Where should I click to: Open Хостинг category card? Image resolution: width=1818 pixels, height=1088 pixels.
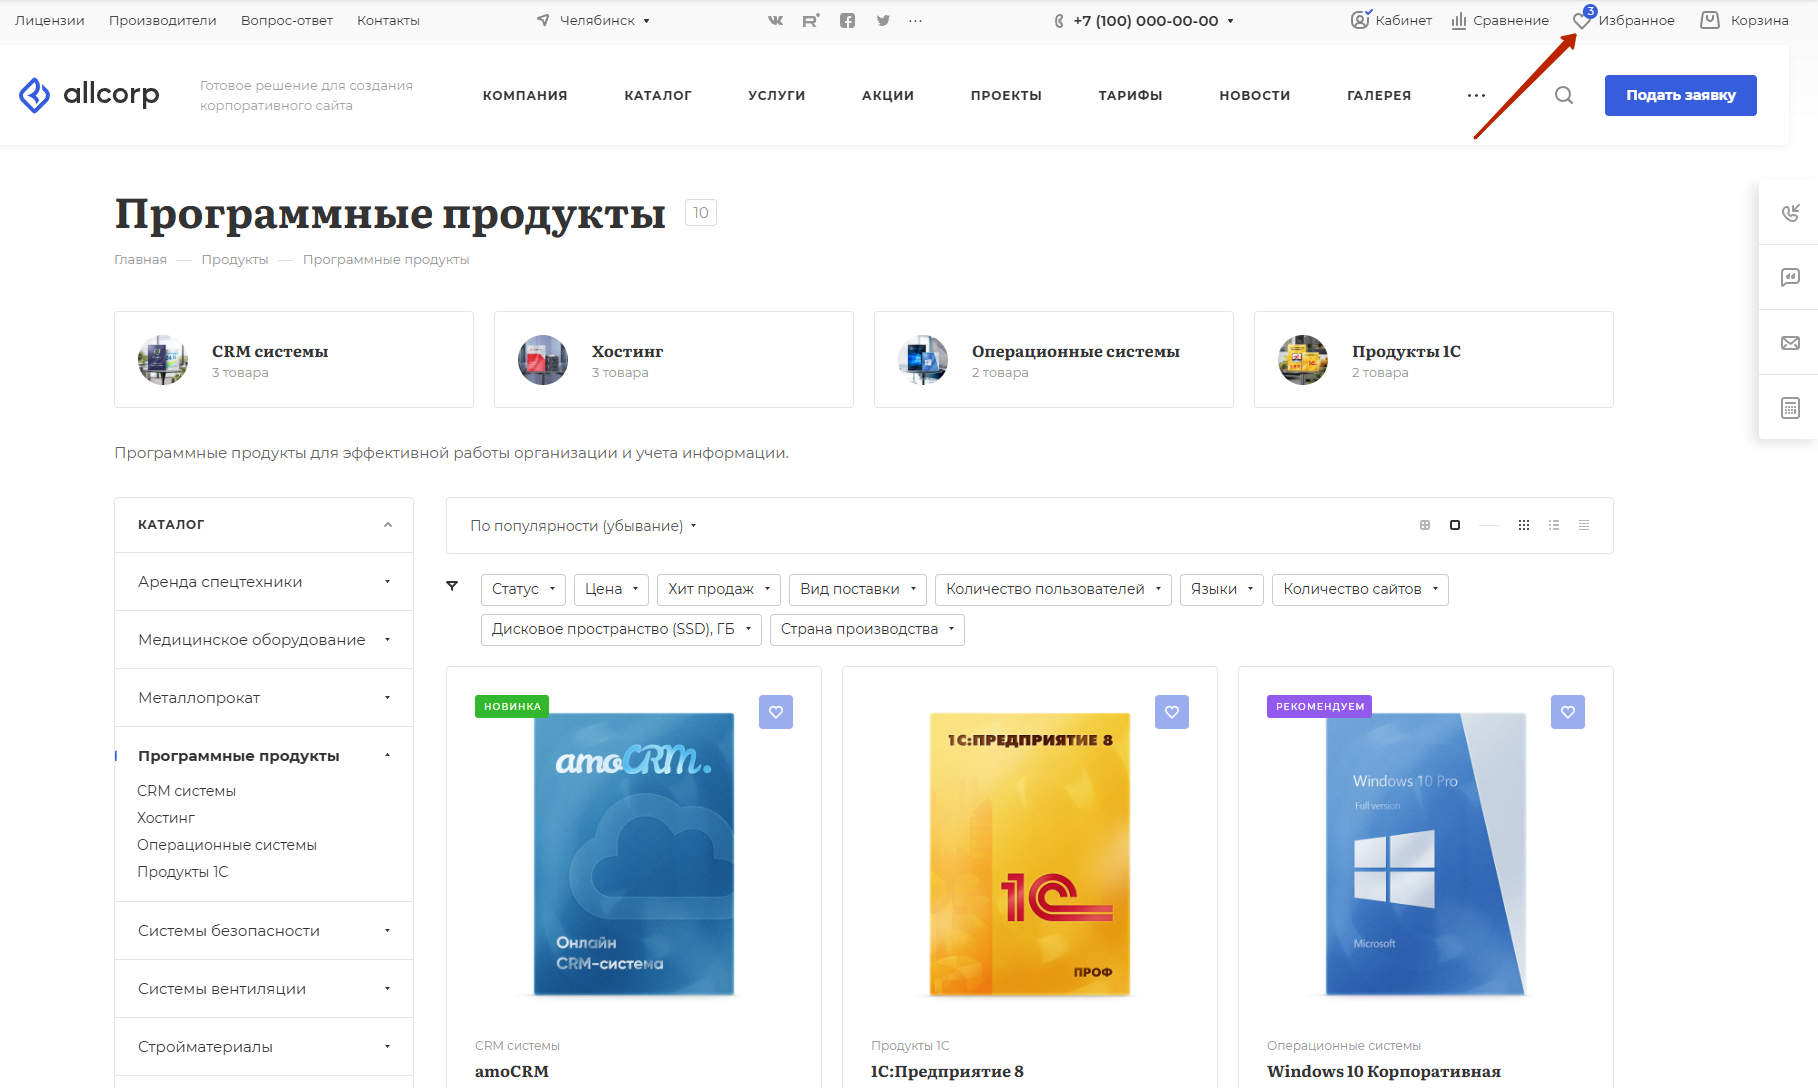click(674, 359)
